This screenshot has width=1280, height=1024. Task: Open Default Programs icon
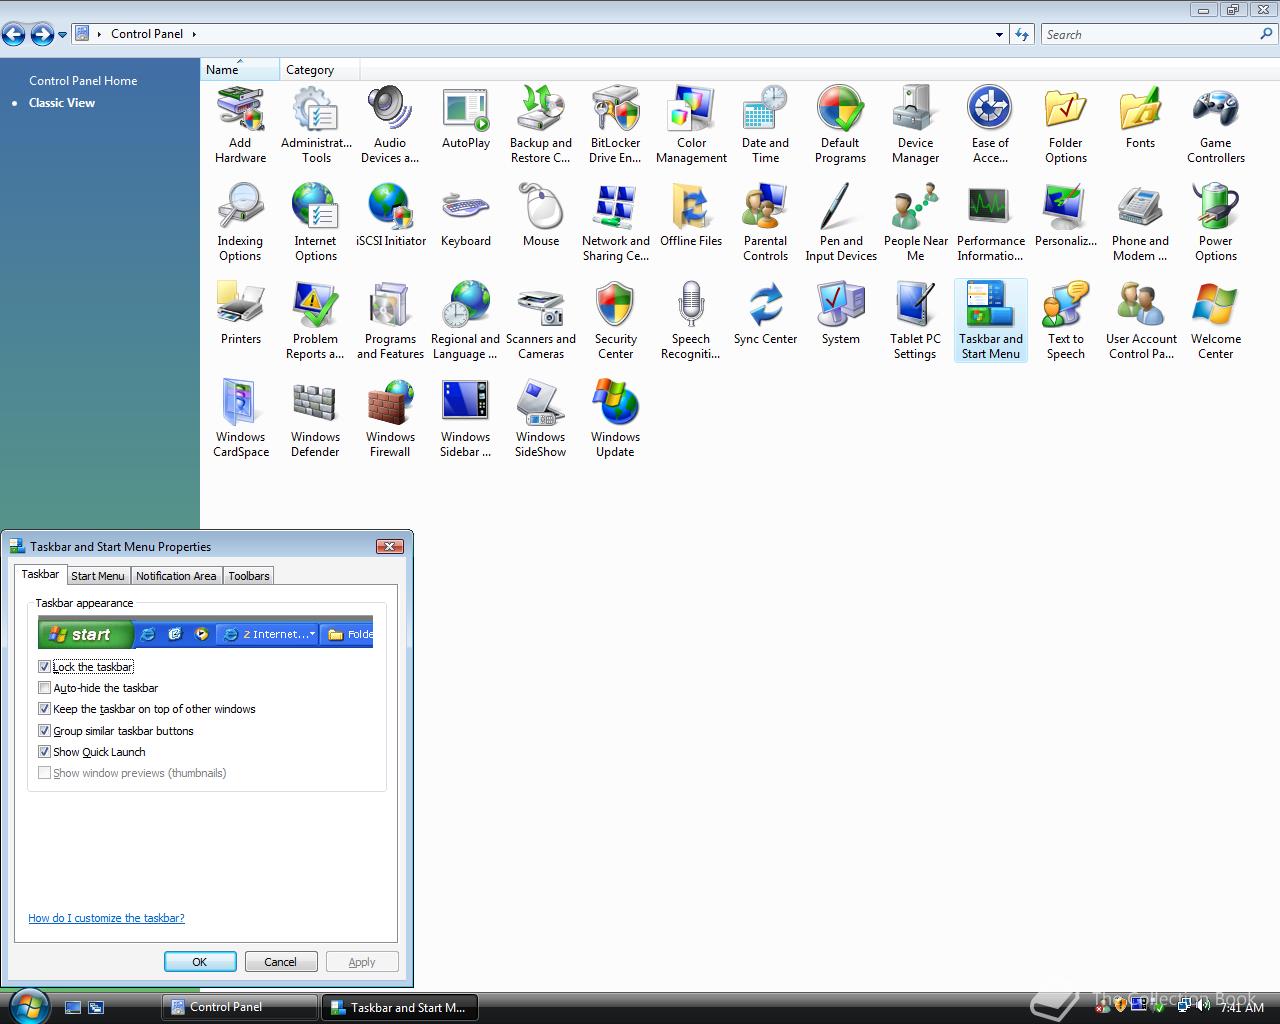pos(840,125)
